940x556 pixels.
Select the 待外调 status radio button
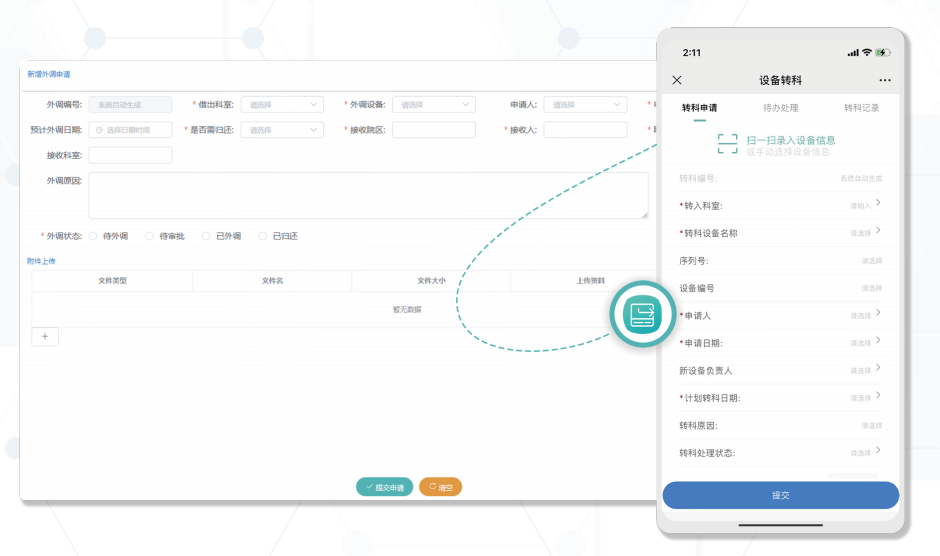(x=93, y=236)
